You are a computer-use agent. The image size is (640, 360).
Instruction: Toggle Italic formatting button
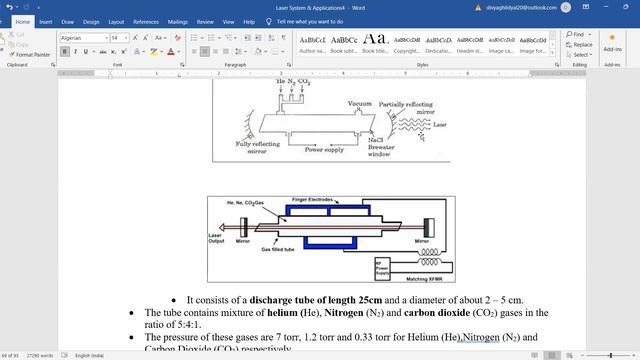(76, 52)
